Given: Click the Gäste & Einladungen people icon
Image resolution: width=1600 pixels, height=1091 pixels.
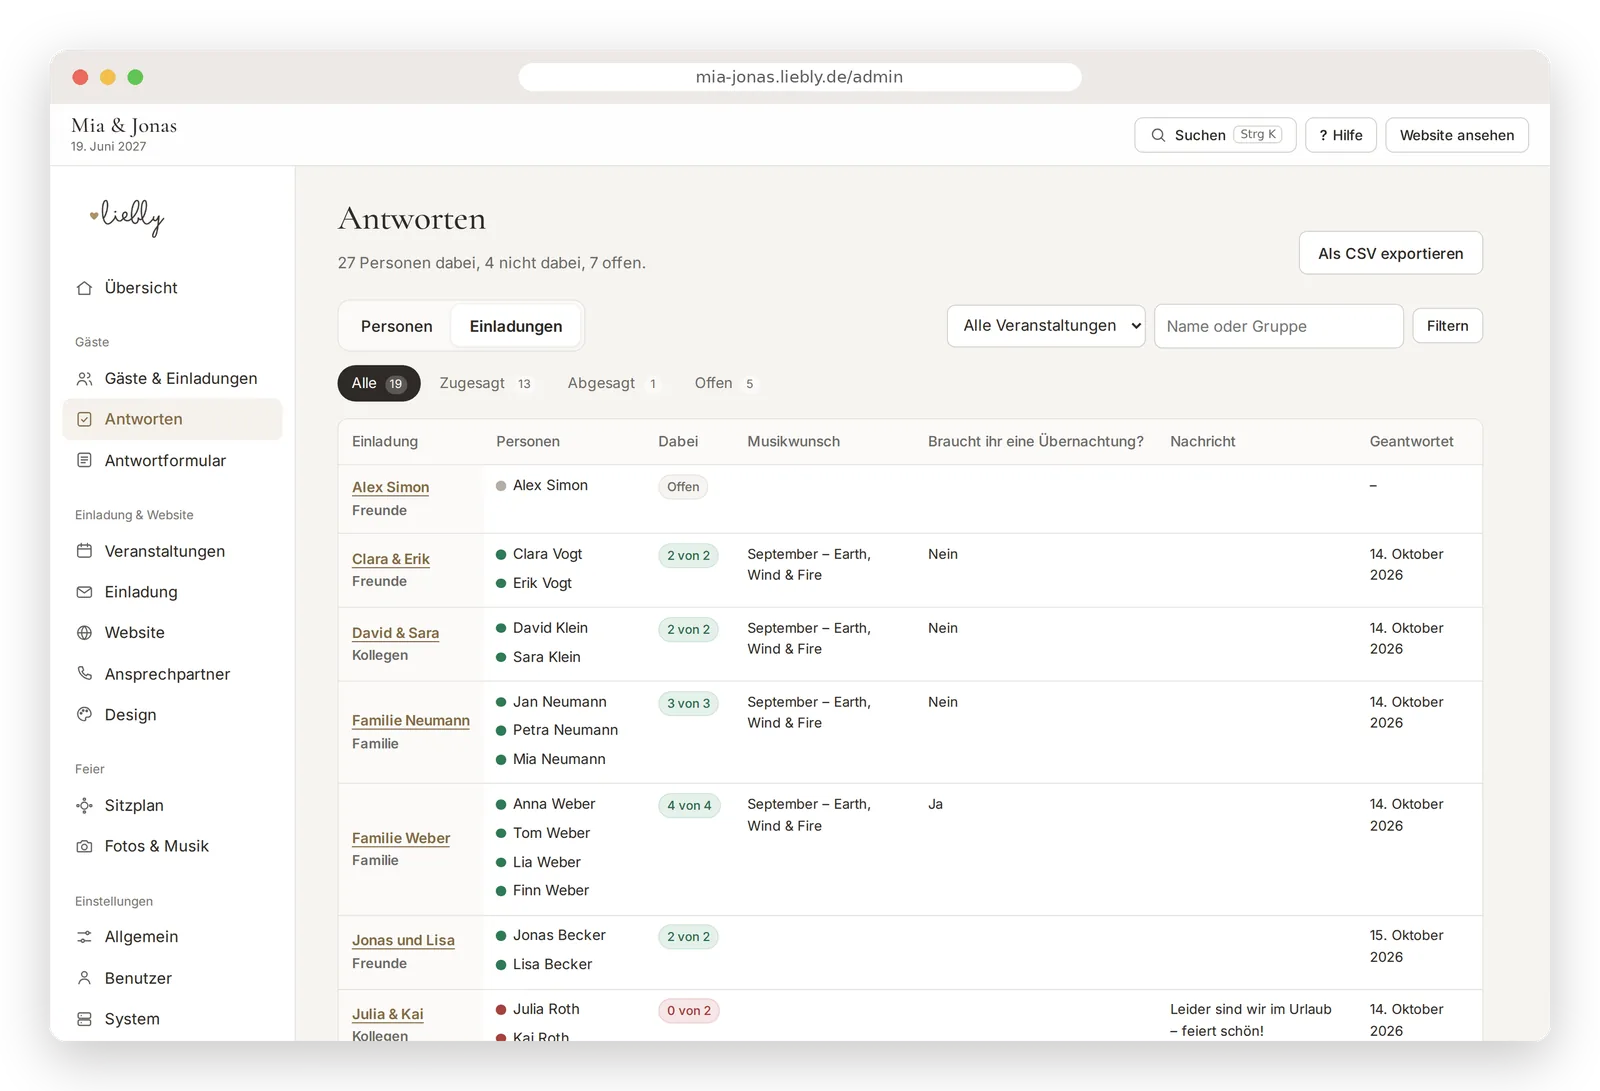Looking at the screenshot, I should pos(85,379).
